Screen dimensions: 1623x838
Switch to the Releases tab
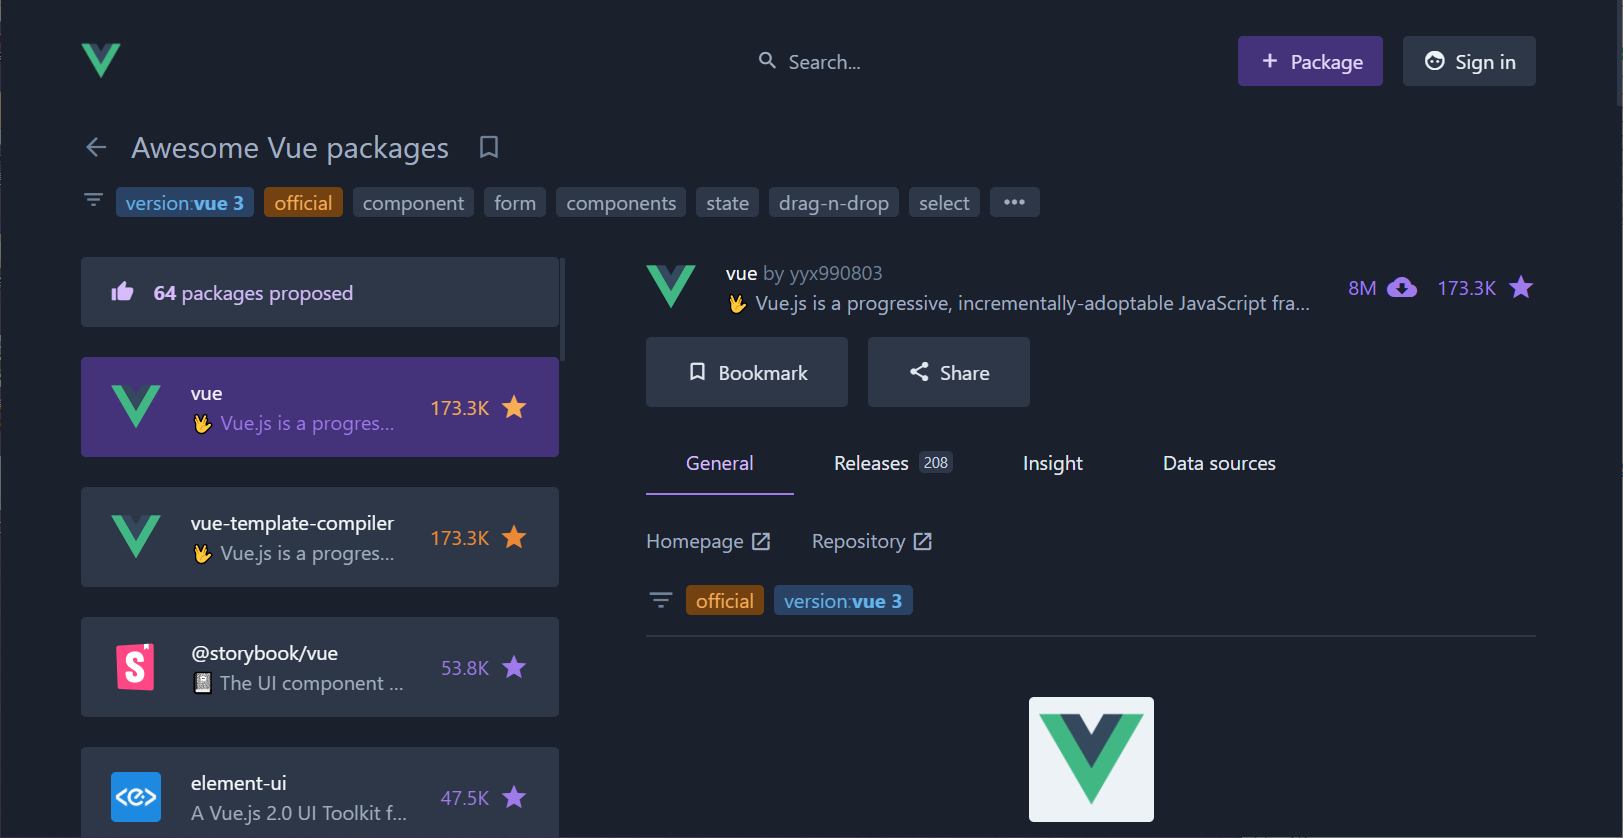892,463
